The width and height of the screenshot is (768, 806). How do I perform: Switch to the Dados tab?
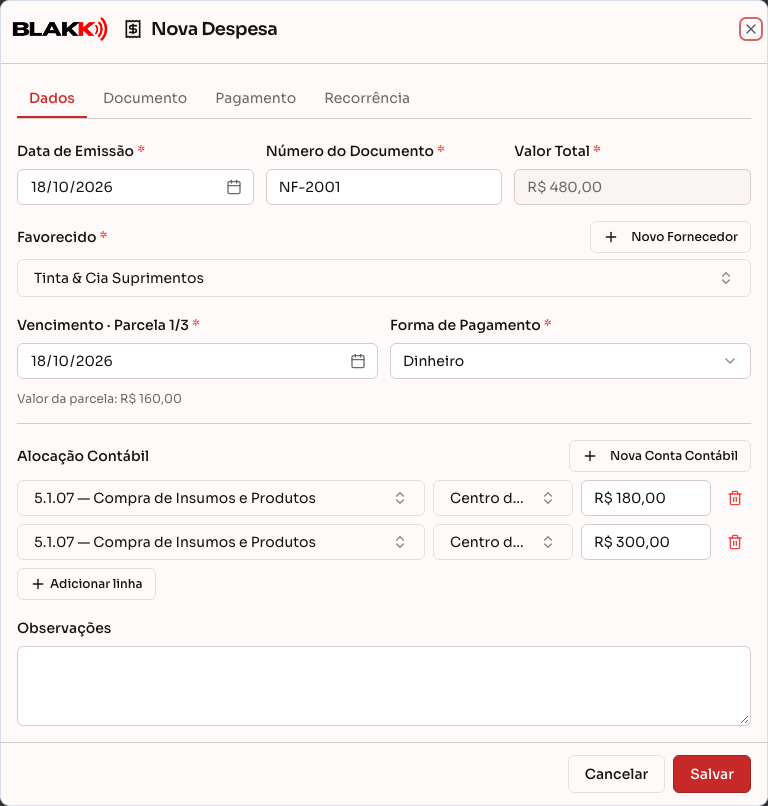pos(52,98)
